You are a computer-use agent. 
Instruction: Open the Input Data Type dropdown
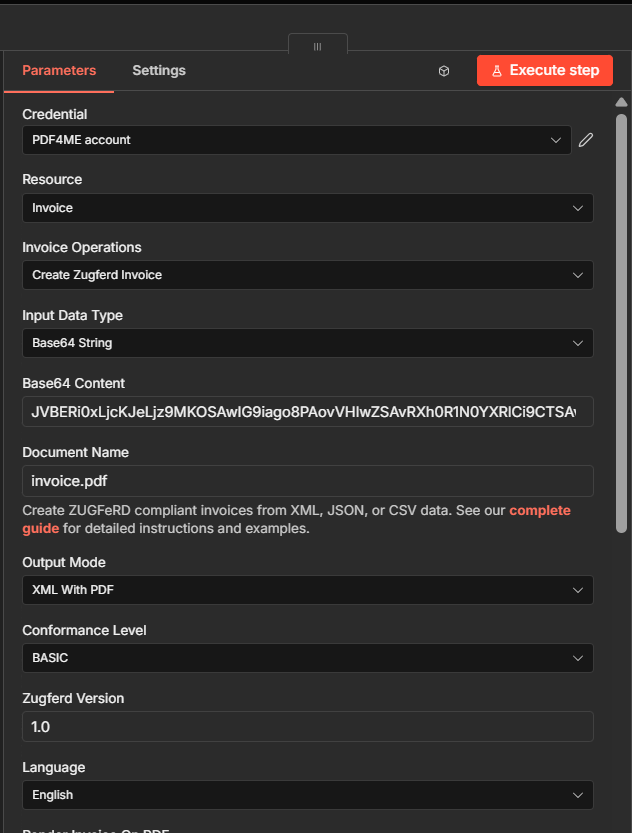pyautogui.click(x=307, y=343)
